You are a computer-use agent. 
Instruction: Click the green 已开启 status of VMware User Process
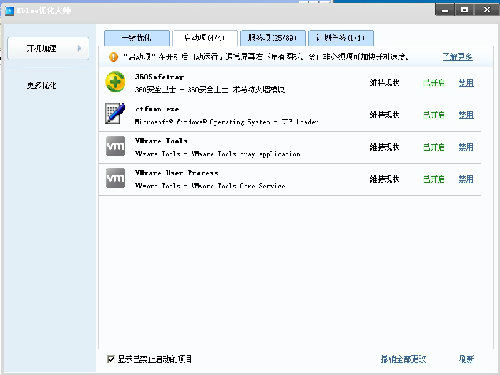point(434,179)
